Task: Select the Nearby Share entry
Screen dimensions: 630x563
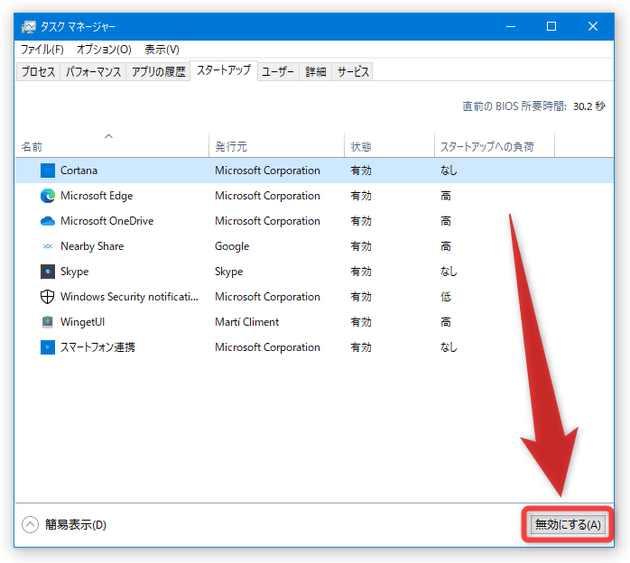Action: [x=92, y=246]
